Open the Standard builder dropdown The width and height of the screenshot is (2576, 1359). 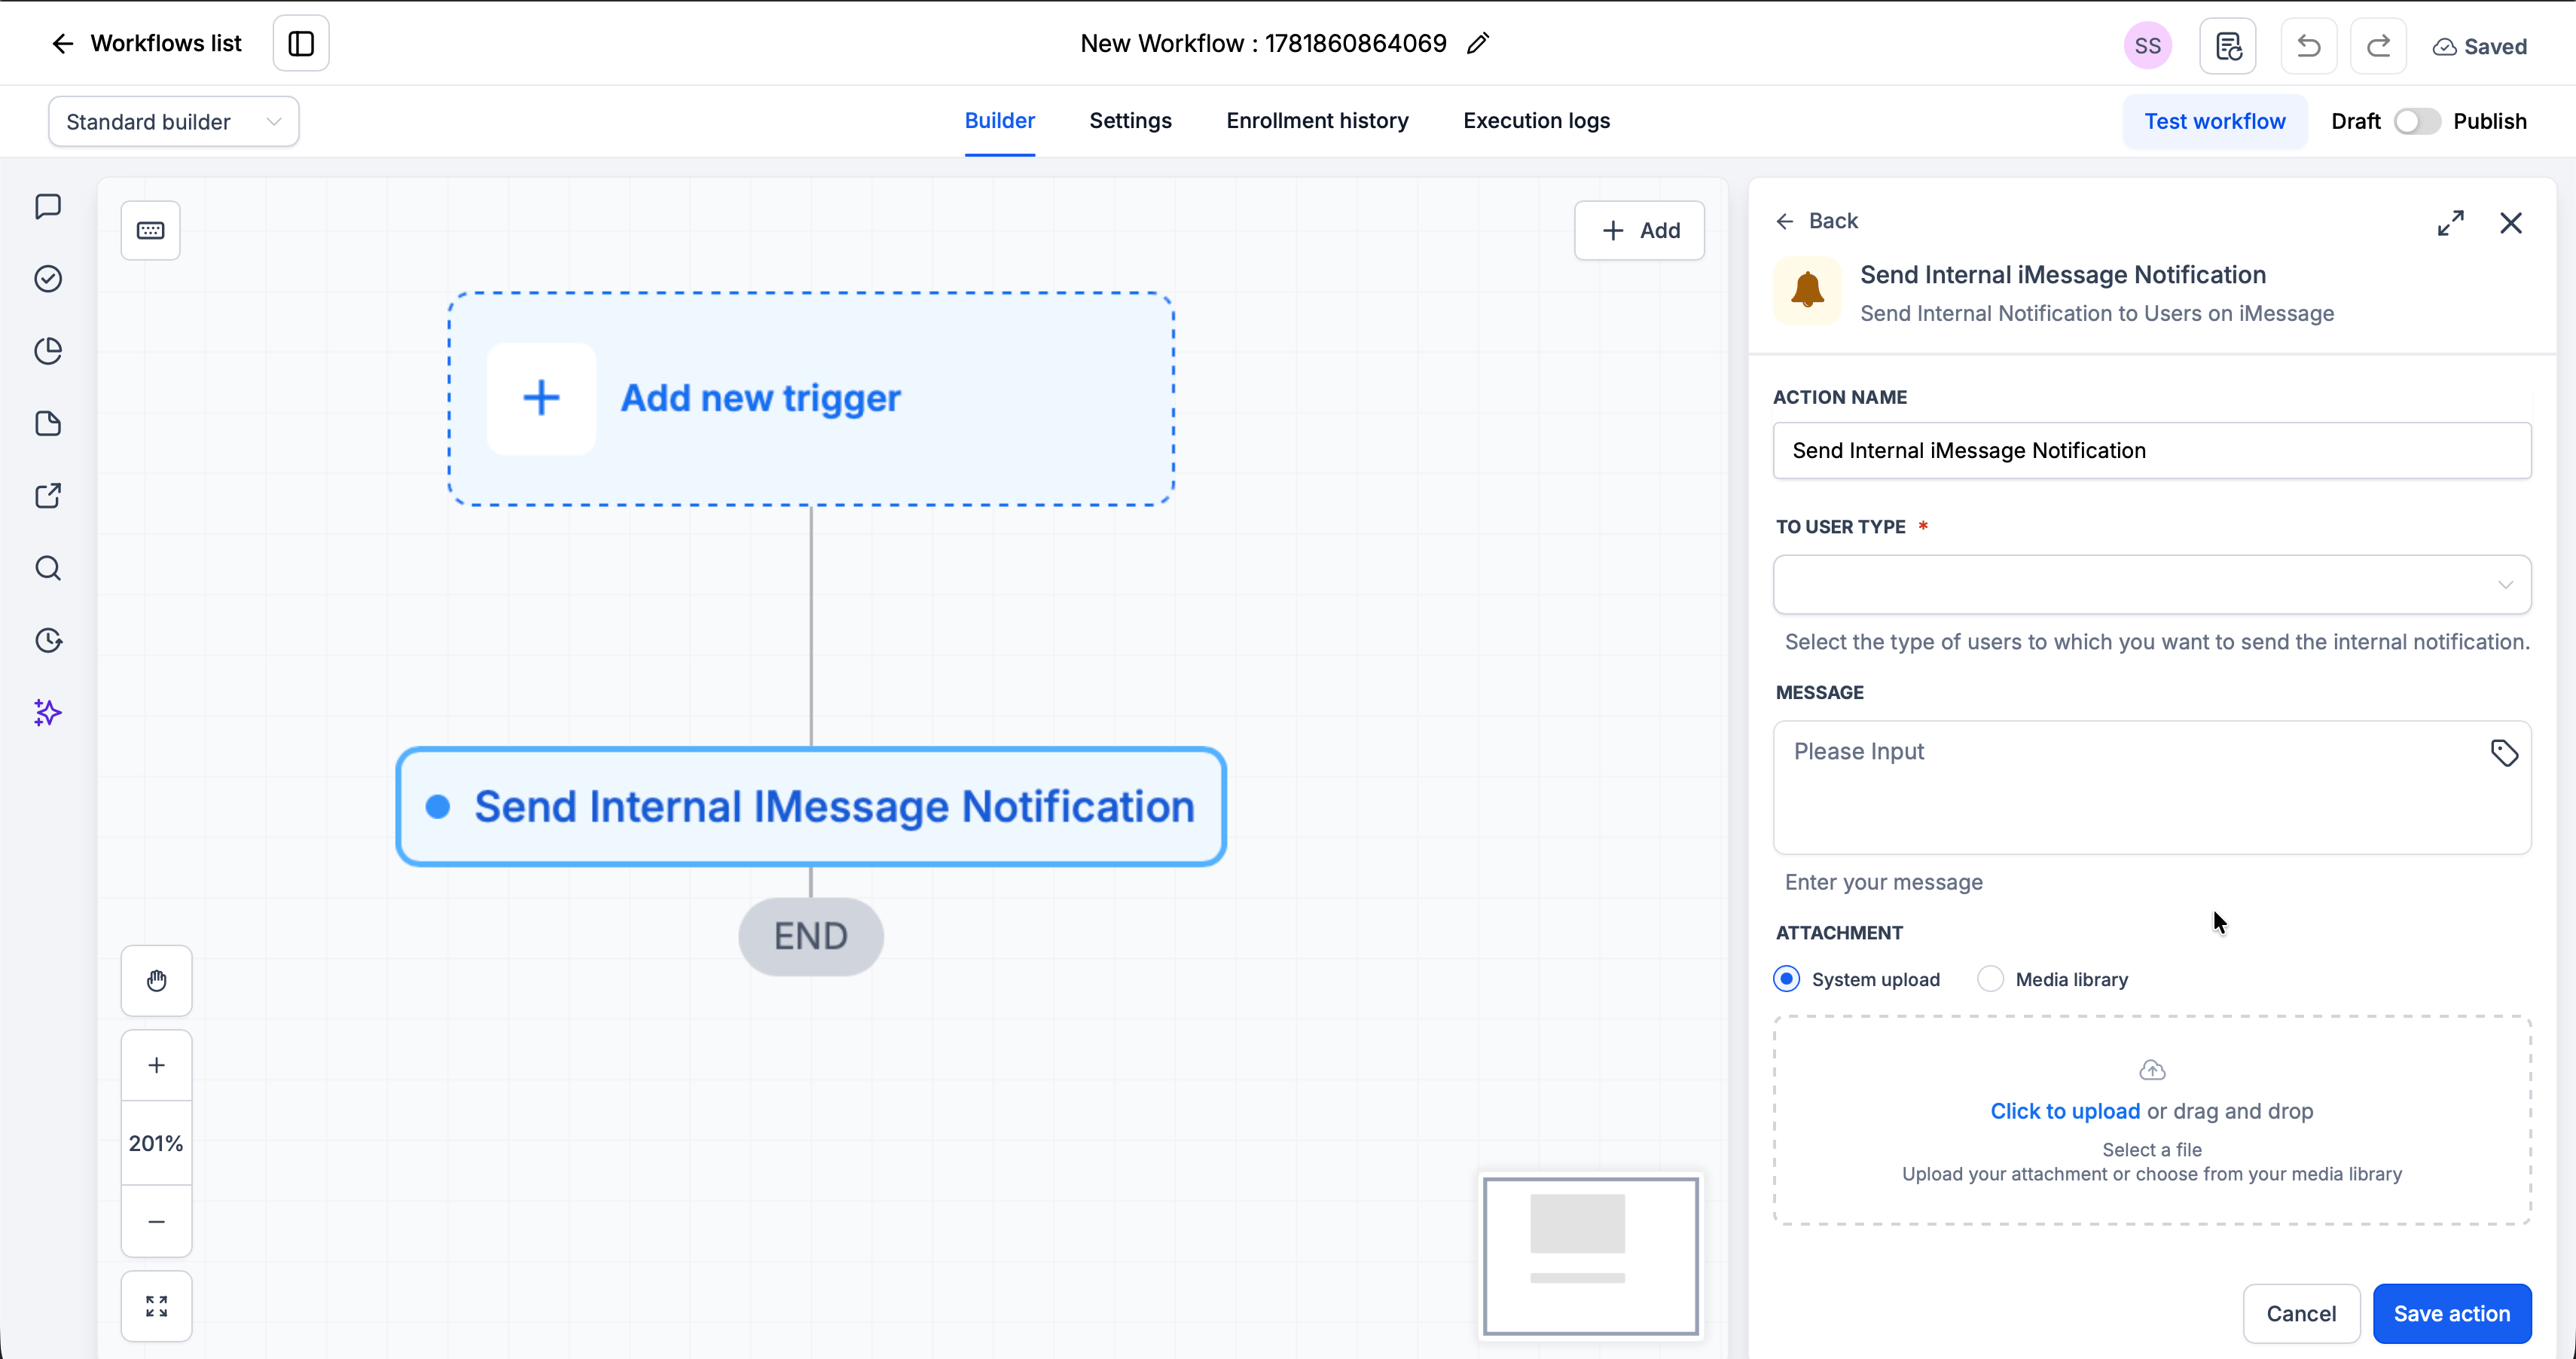[174, 121]
